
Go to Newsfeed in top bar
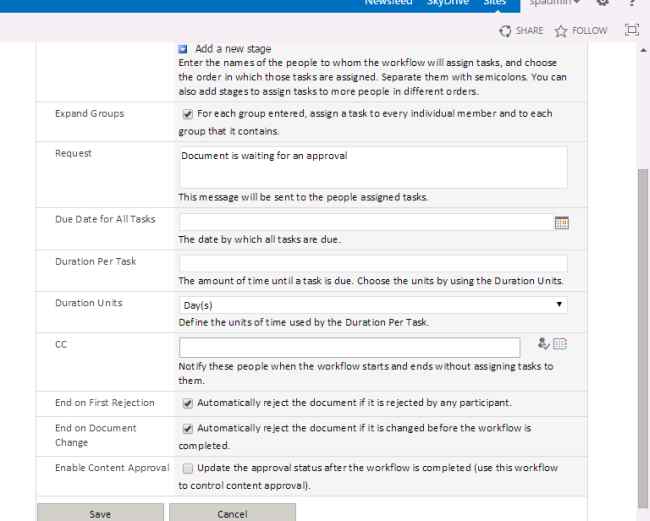pyautogui.click(x=388, y=3)
